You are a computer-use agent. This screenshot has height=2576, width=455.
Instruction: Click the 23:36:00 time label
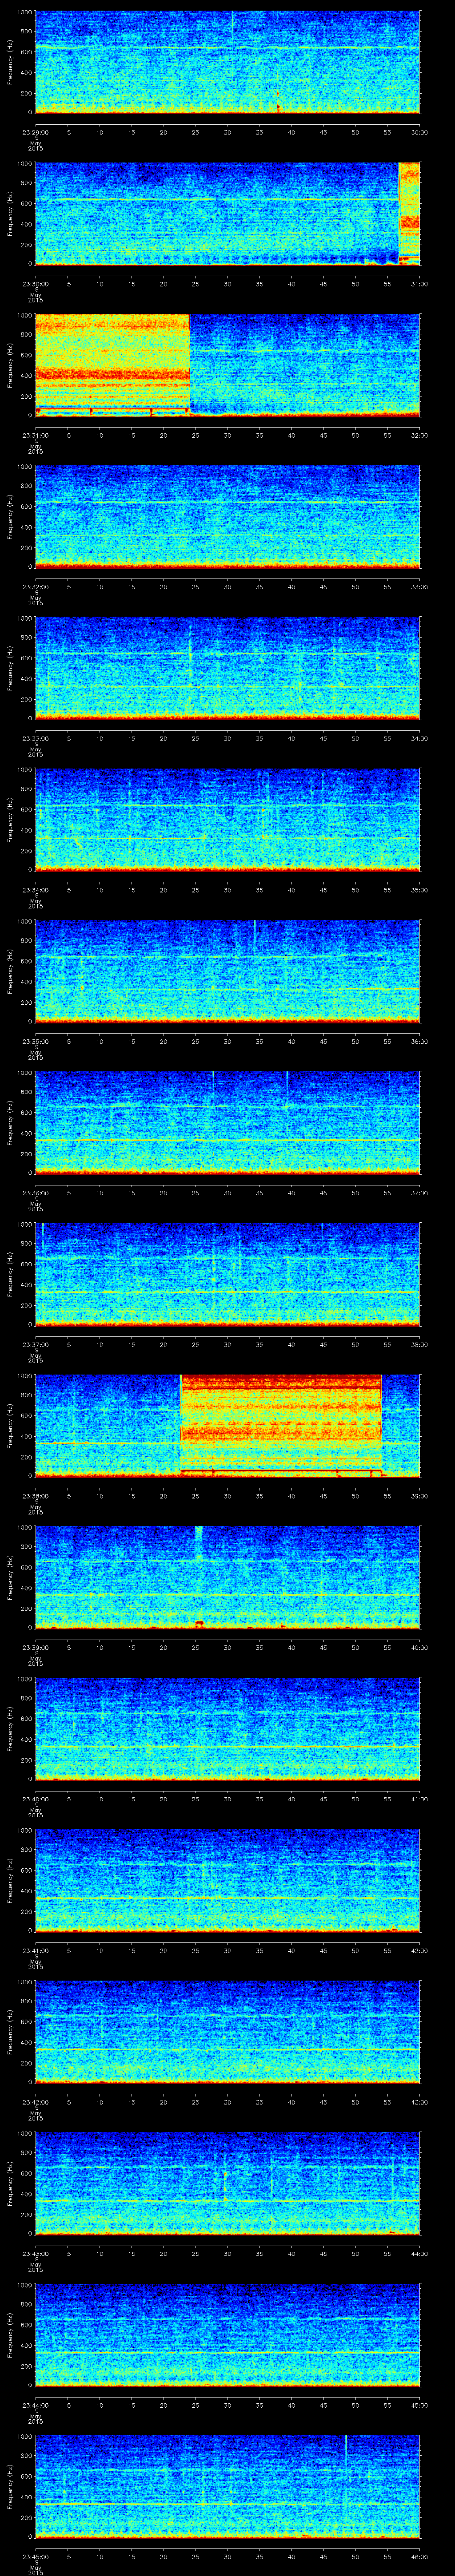pyautogui.click(x=35, y=1193)
